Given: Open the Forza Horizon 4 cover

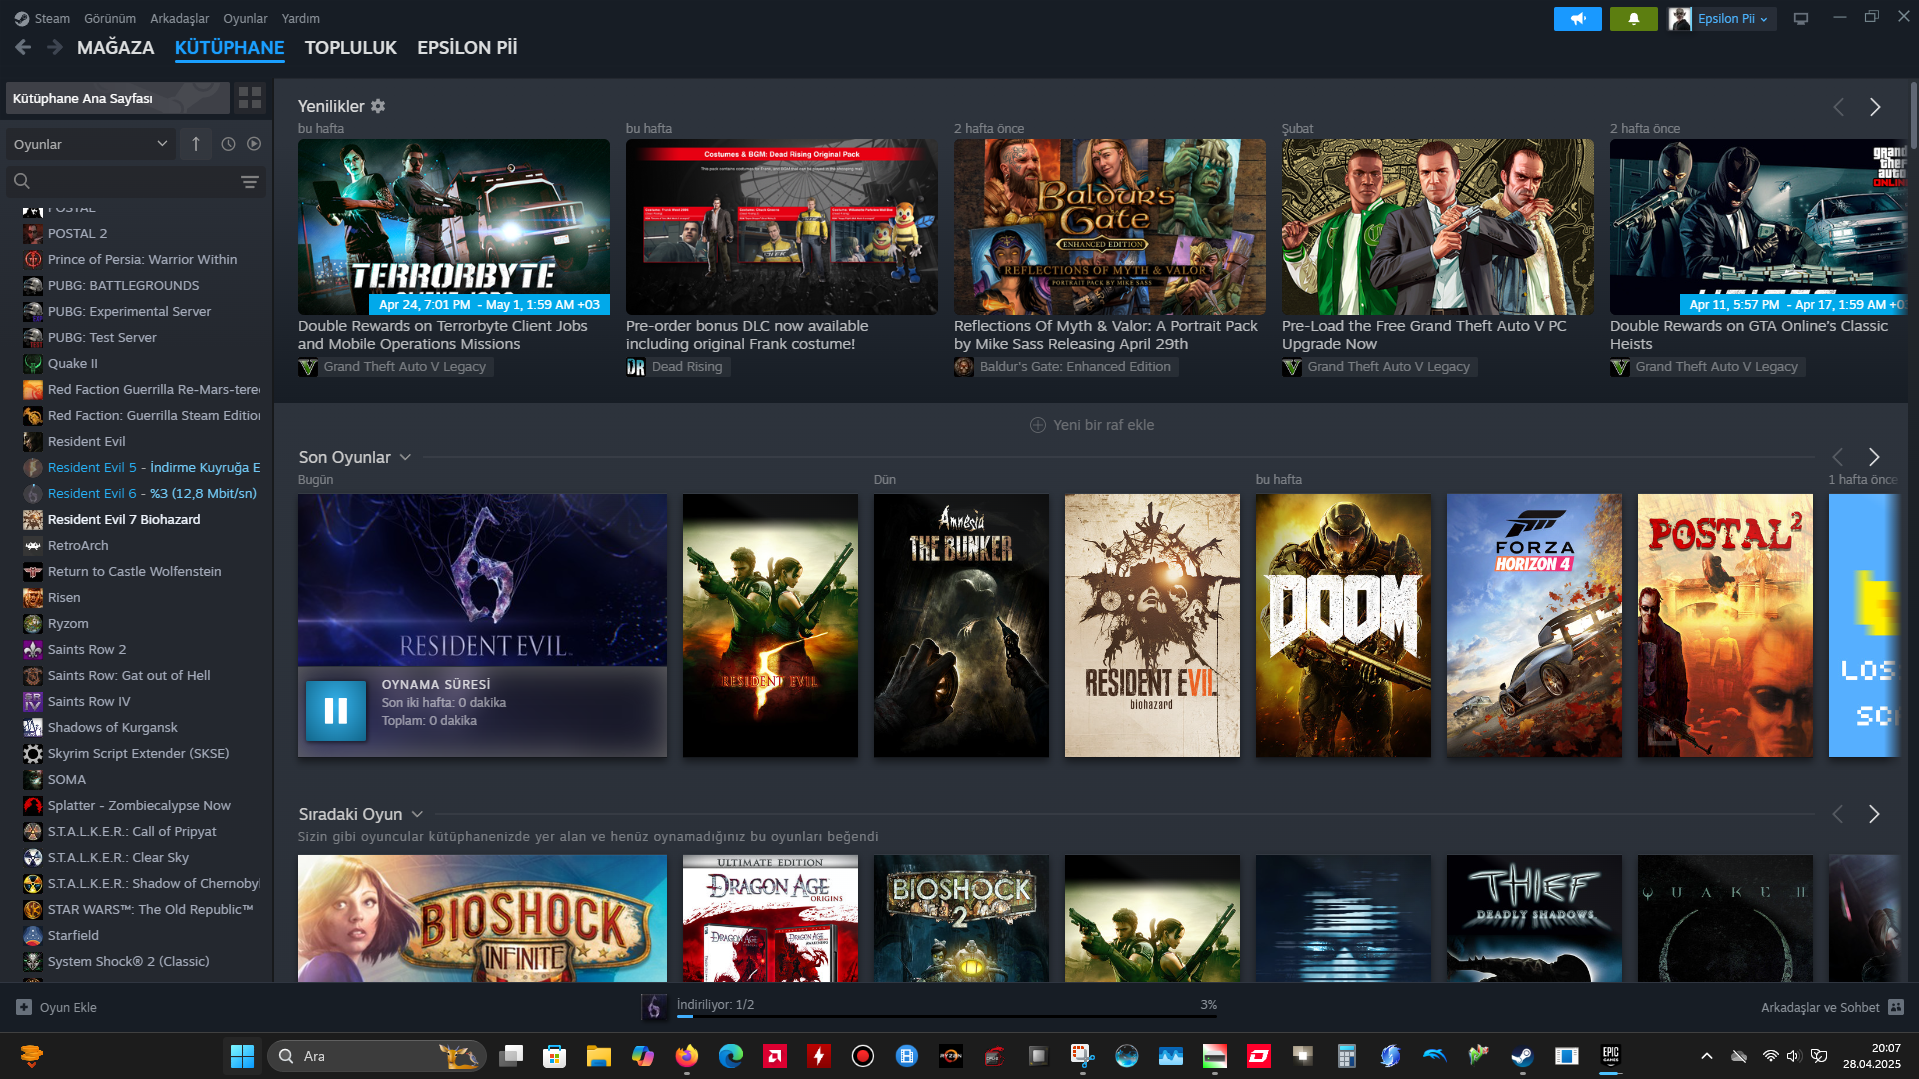Looking at the screenshot, I should [x=1534, y=625].
